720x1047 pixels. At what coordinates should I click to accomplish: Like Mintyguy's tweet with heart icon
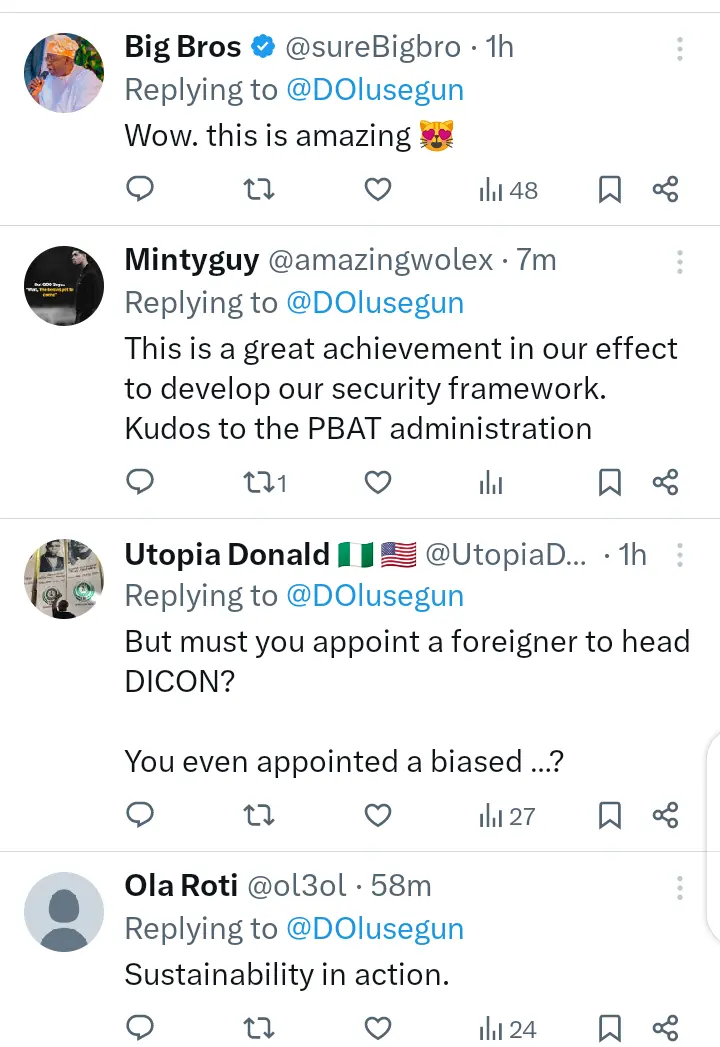click(x=377, y=483)
